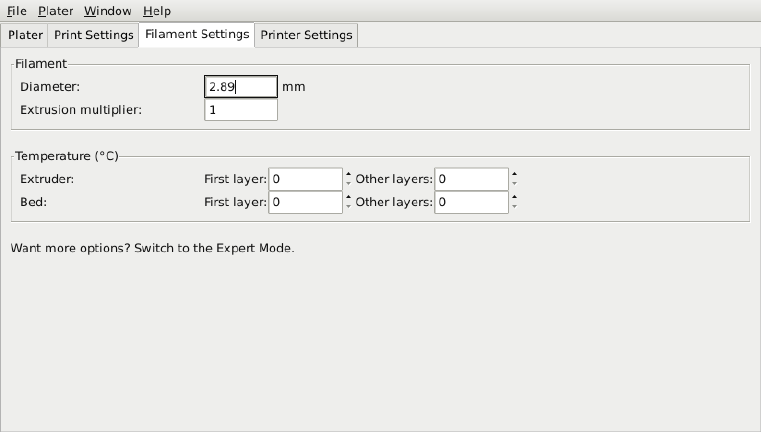This screenshot has width=761, height=432.
Task: Increase Extruder First layer temperature
Action: [x=348, y=174]
